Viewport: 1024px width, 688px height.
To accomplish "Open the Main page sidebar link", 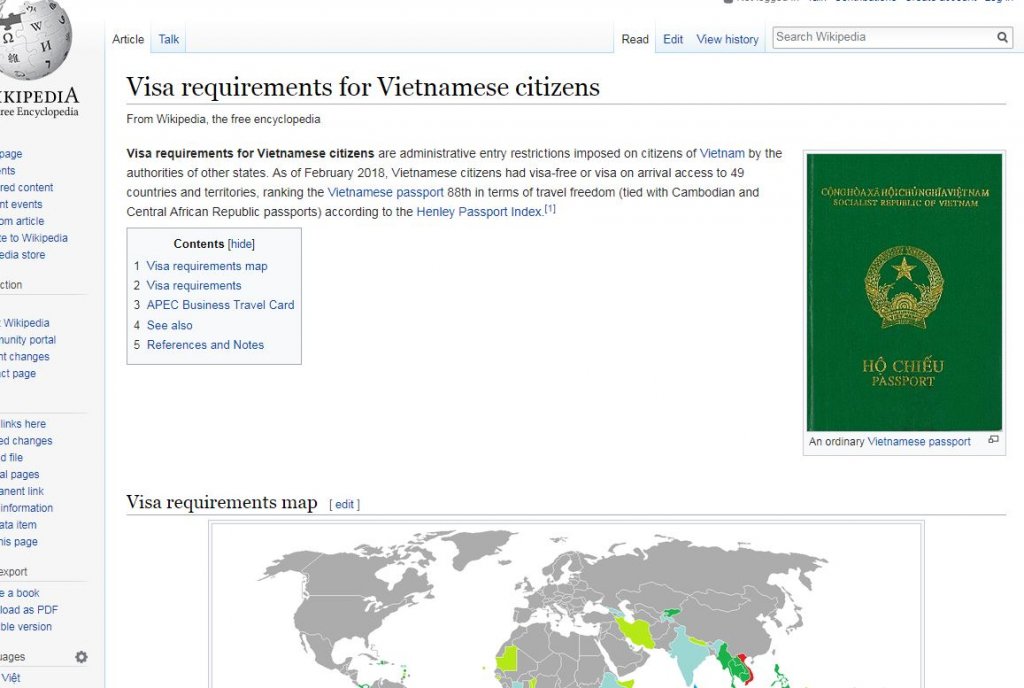I will (11, 154).
